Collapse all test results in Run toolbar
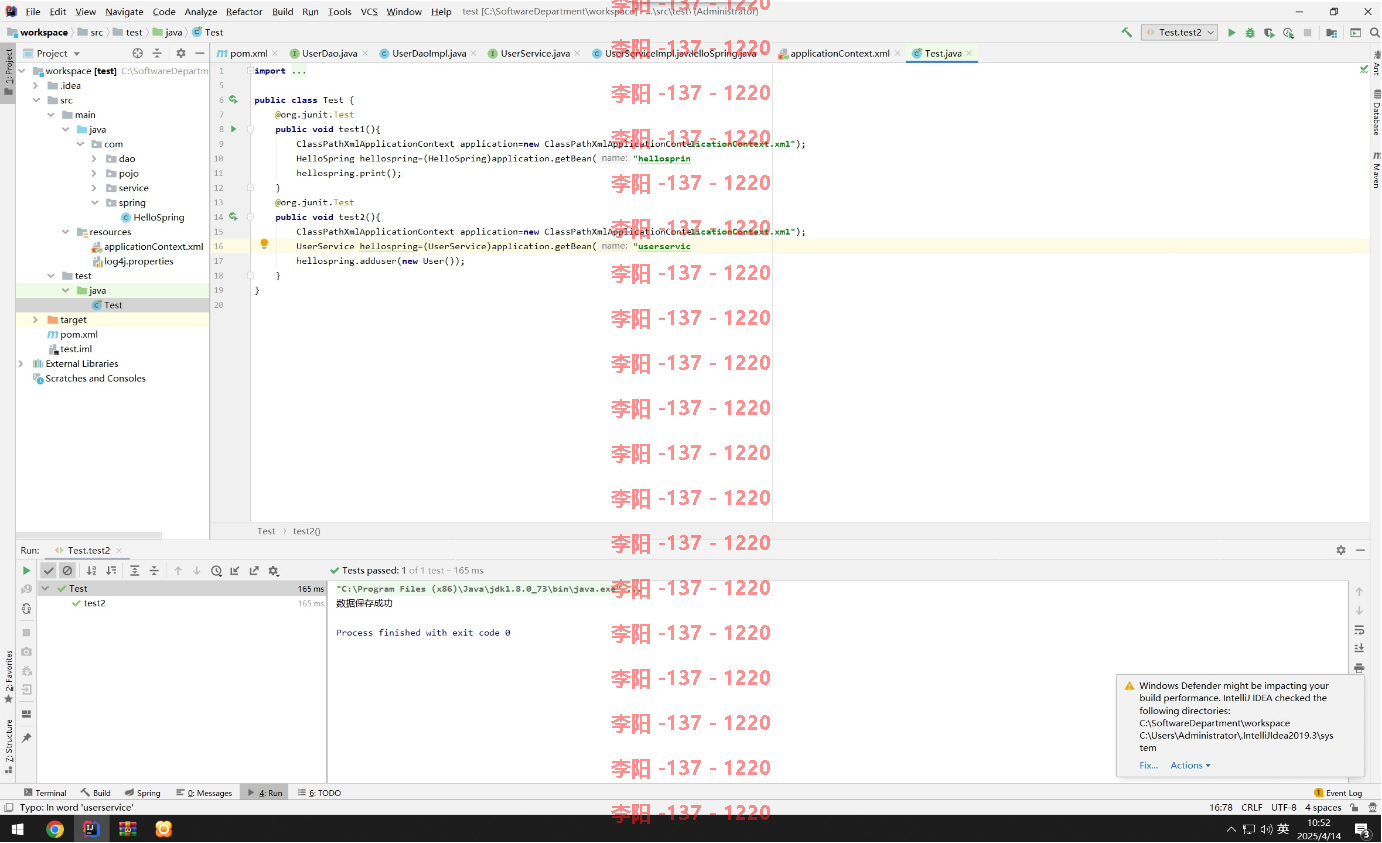The height and width of the screenshot is (843, 1382). point(154,570)
